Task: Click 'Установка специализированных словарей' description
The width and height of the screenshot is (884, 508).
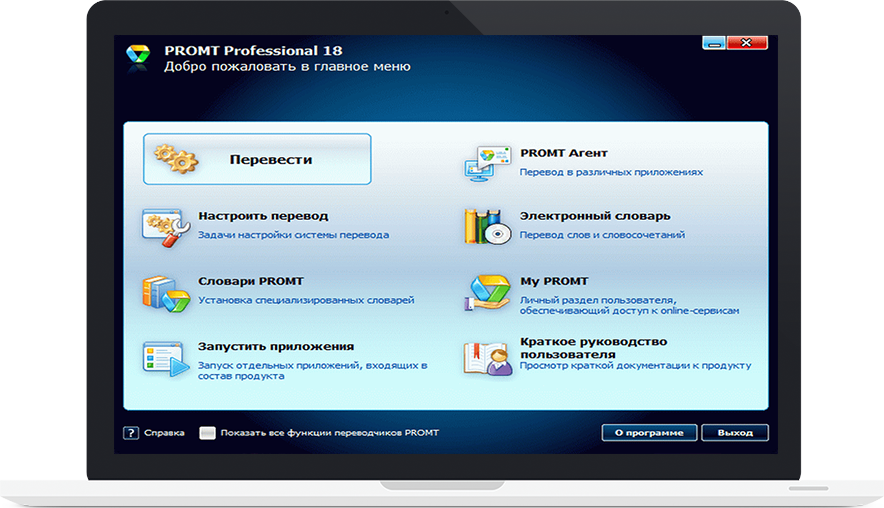Action: (x=306, y=300)
